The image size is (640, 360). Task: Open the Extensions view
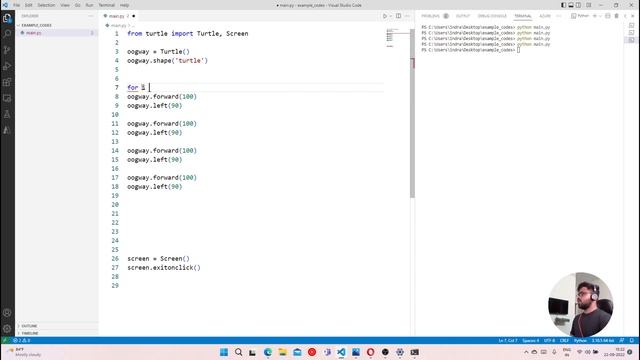pos(7,82)
